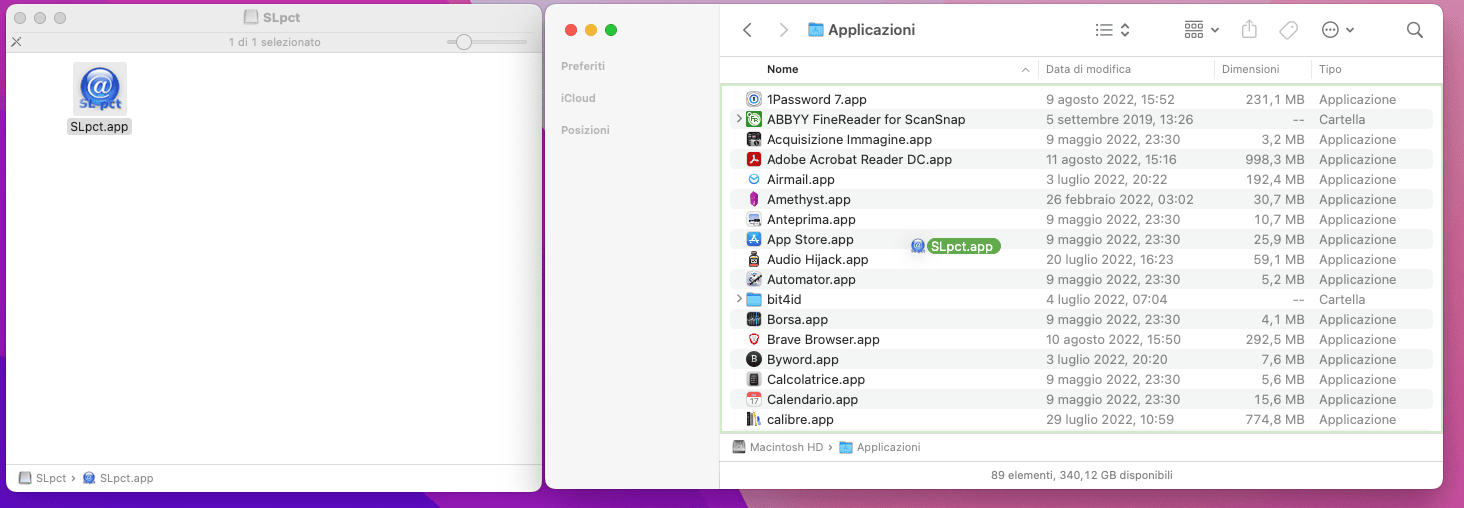The width and height of the screenshot is (1464, 508).
Task: Click the SLpct.app label under the icon
Action: [x=100, y=127]
